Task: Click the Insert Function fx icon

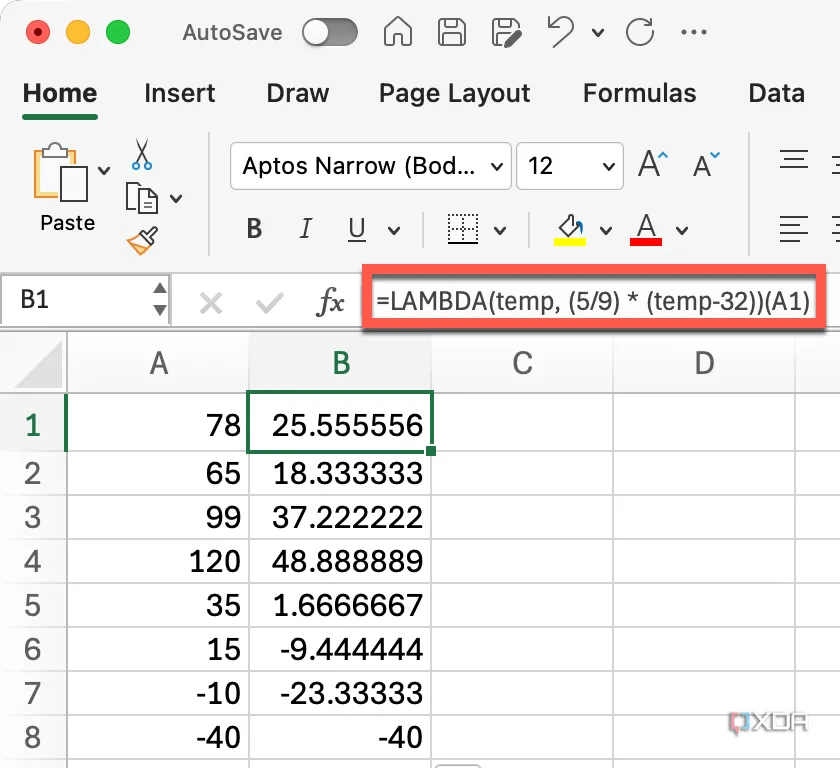Action: point(330,301)
